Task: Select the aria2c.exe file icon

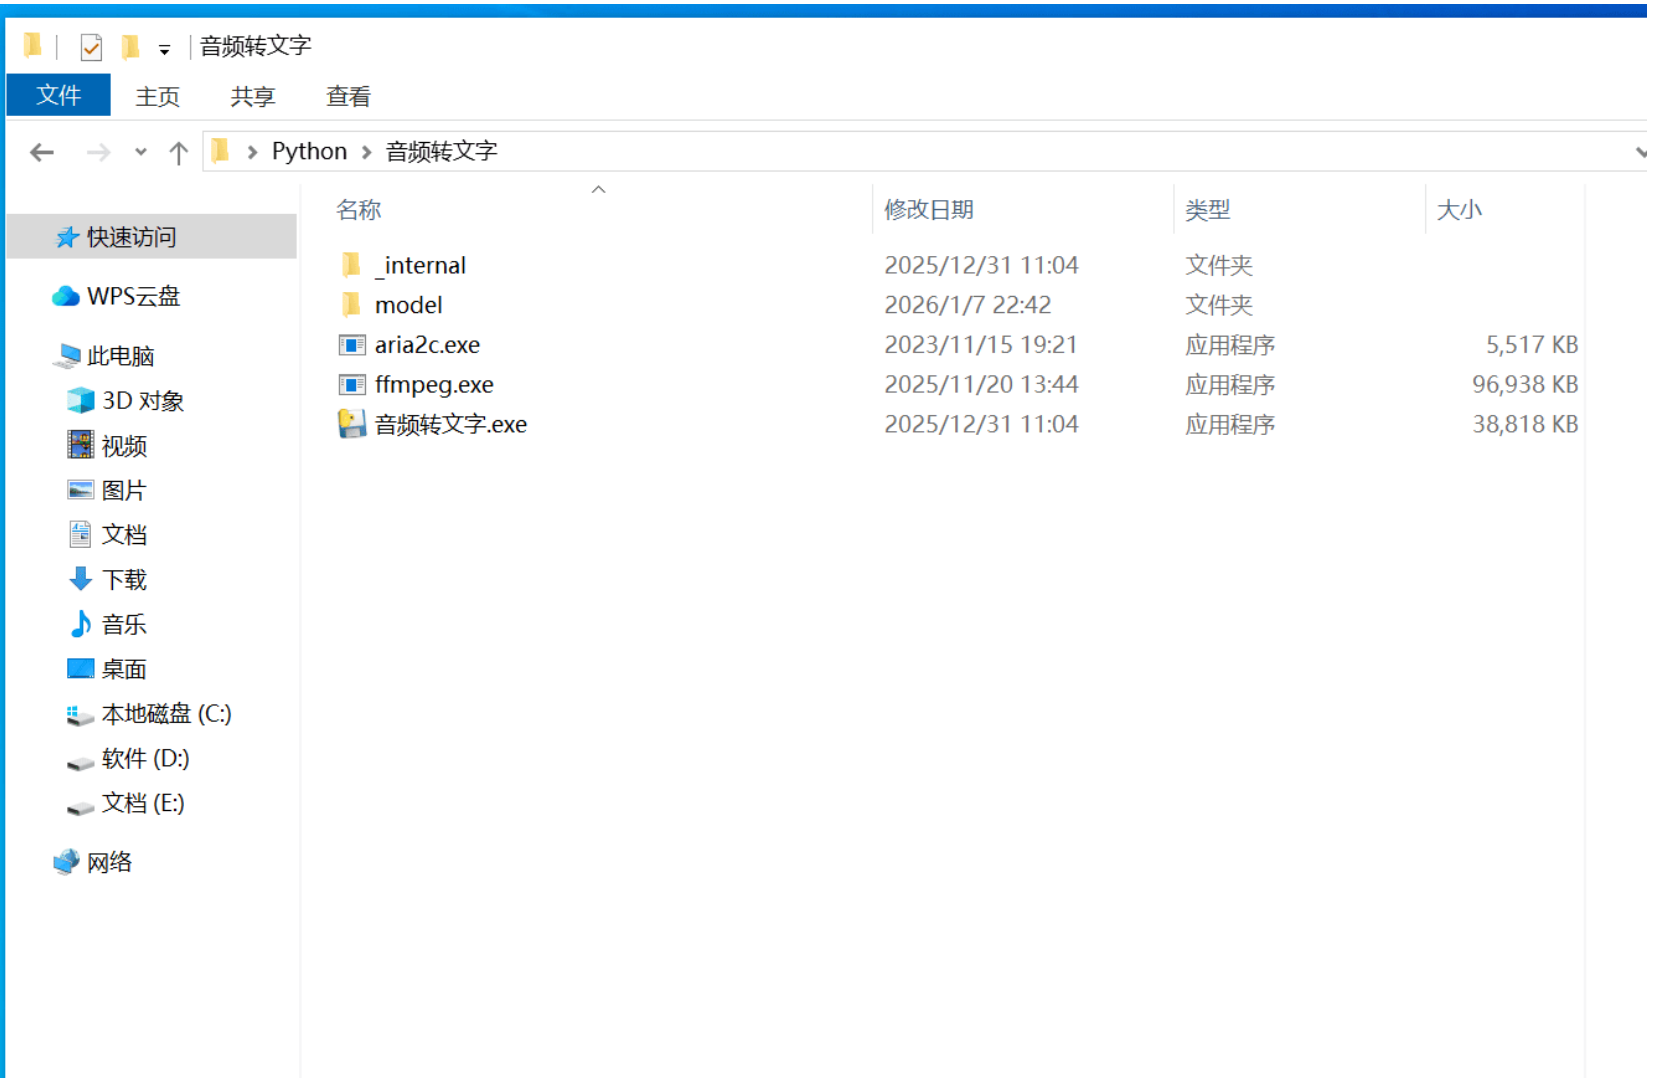Action: point(352,345)
